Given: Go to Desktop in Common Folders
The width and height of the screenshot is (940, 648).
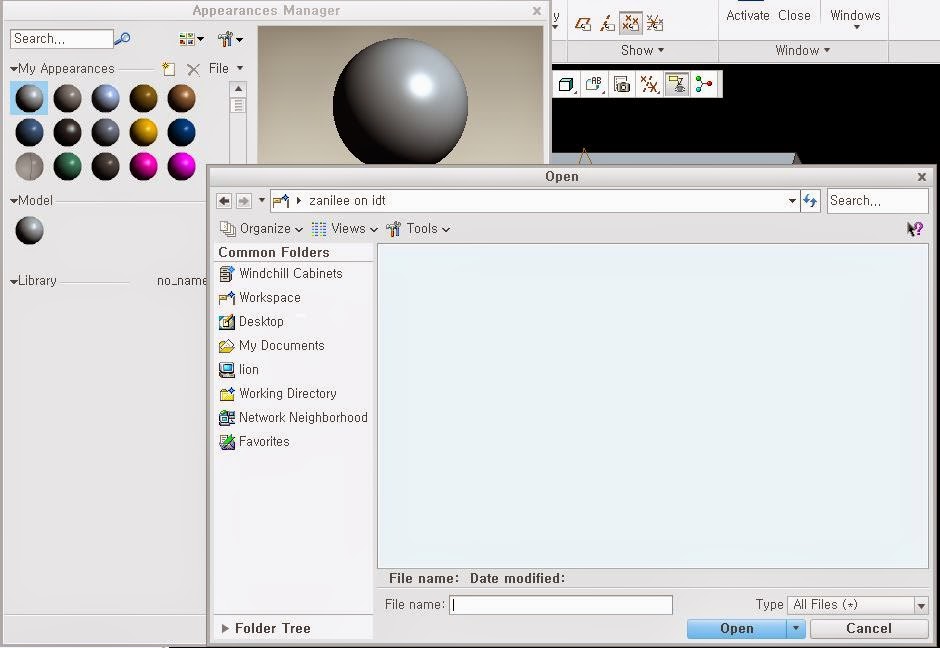Looking at the screenshot, I should coord(251,321).
